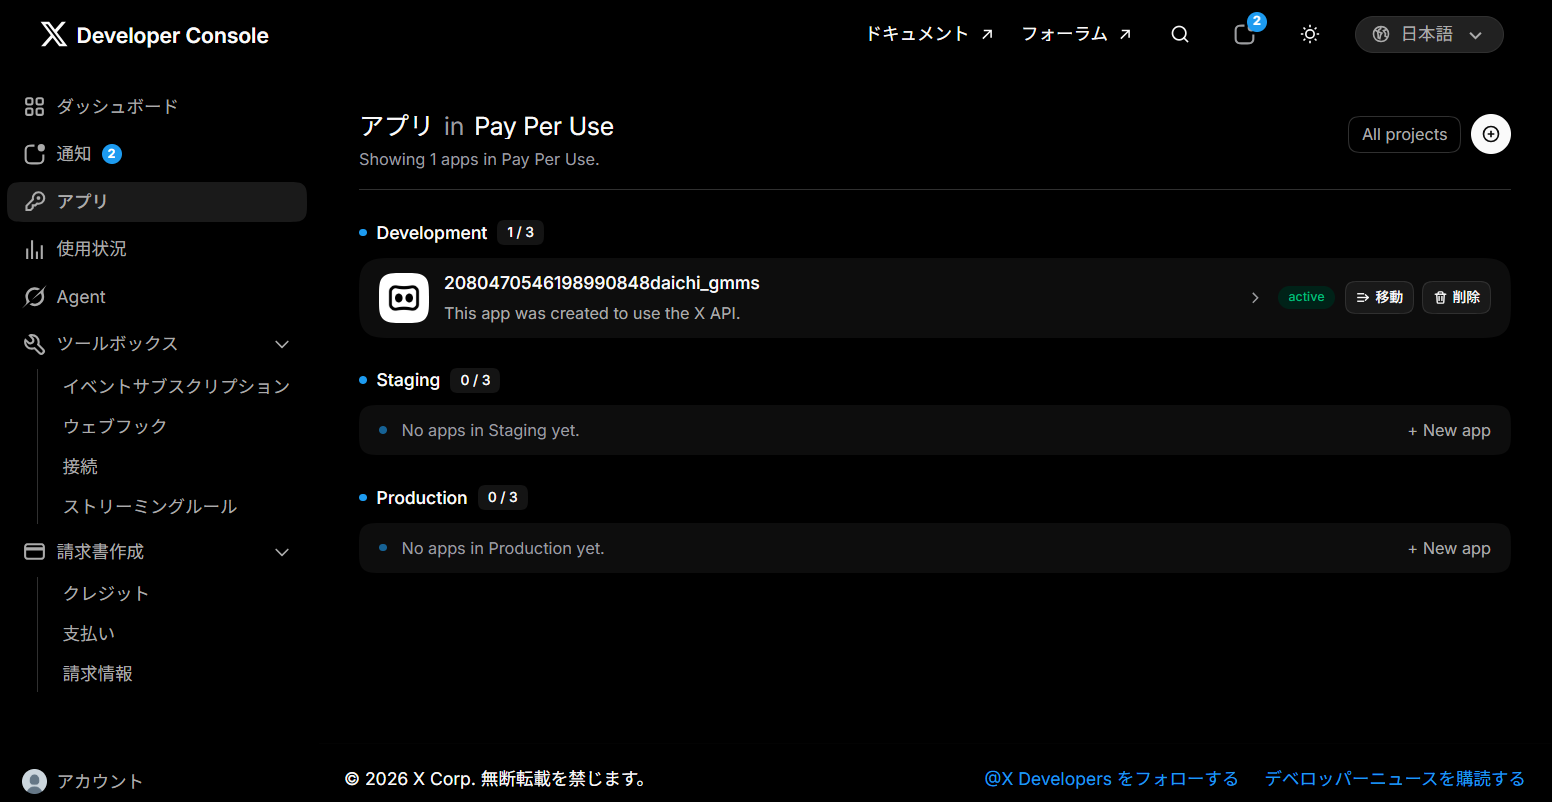The height and width of the screenshot is (802, 1552).
Task: Click the ツールボックス menu label
Action: tap(117, 344)
